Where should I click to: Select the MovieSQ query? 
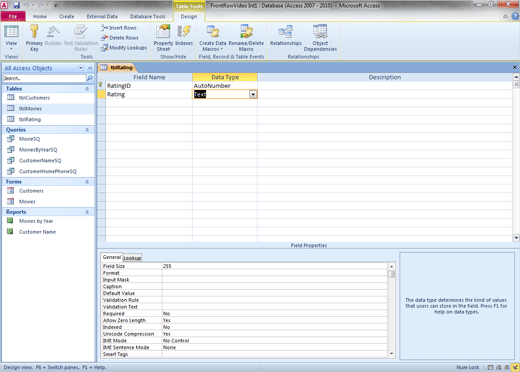29,139
